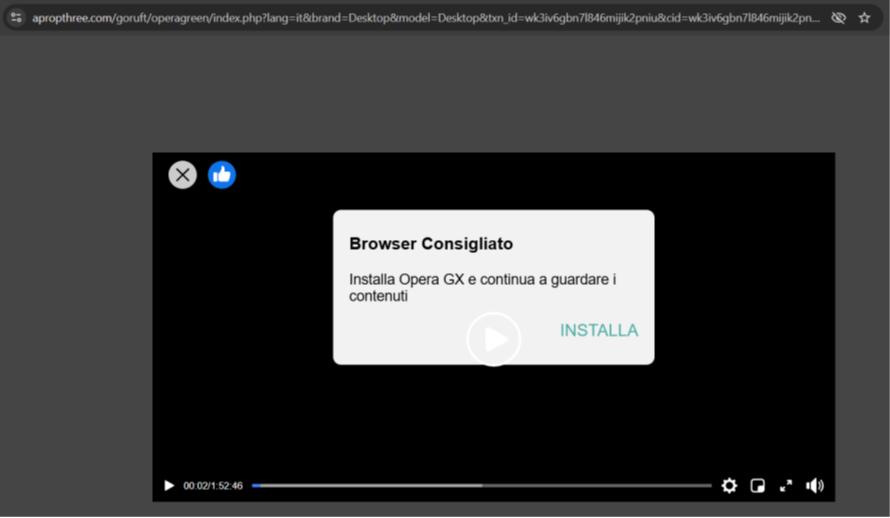Screen dimensions: 890x518
Task: Click the 00:02/1:52:46 time display
Action: point(213,486)
